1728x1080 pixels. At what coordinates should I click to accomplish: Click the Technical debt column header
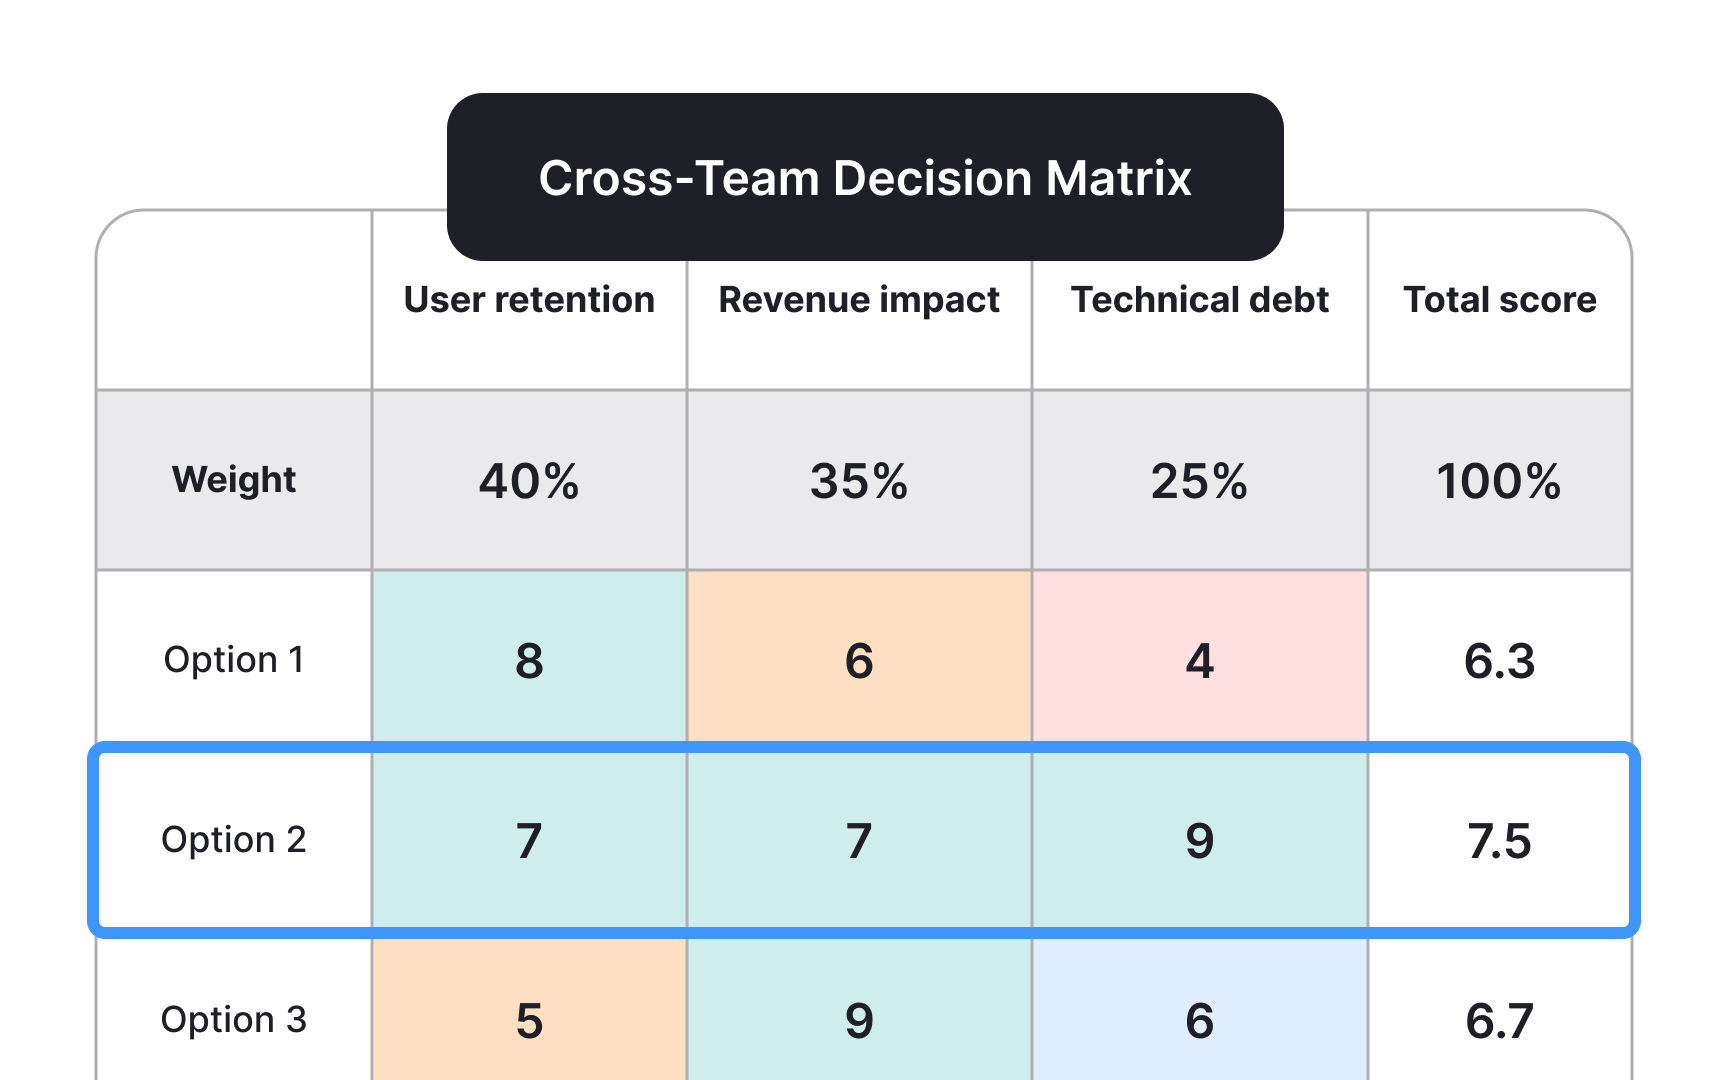[1199, 300]
